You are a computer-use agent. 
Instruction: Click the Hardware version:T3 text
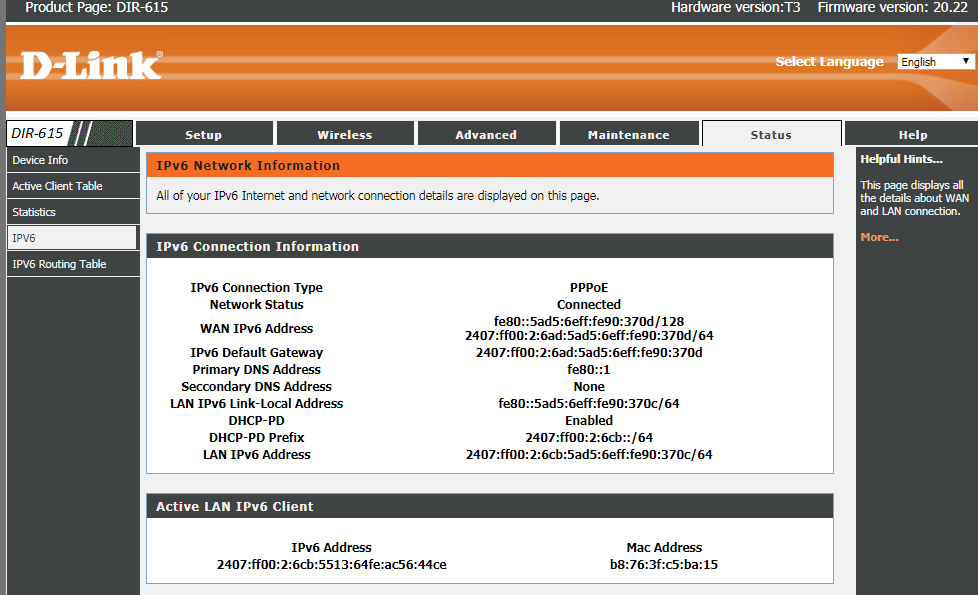click(x=735, y=7)
